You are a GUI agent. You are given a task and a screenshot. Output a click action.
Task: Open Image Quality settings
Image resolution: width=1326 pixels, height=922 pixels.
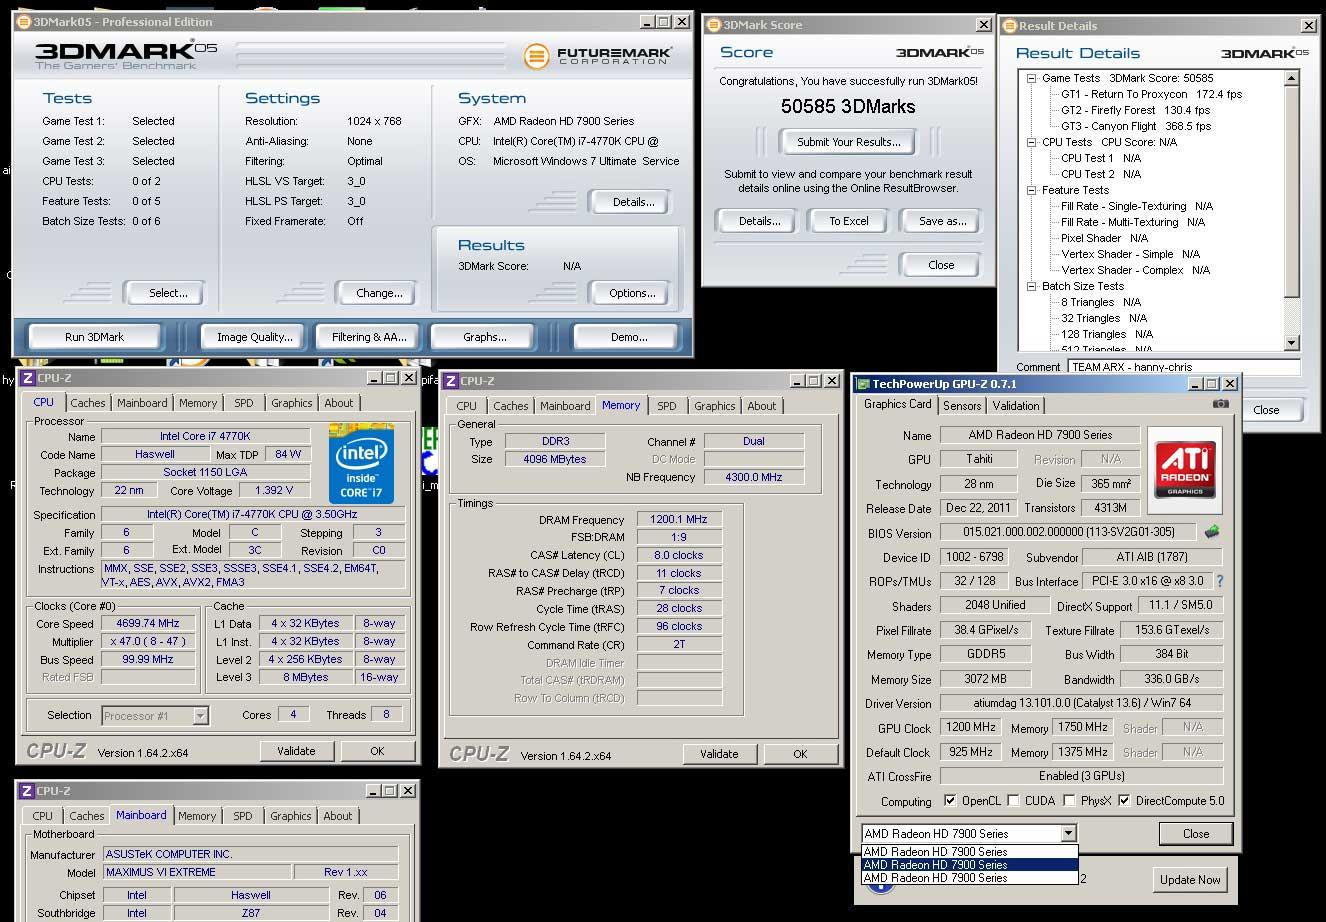tap(255, 337)
